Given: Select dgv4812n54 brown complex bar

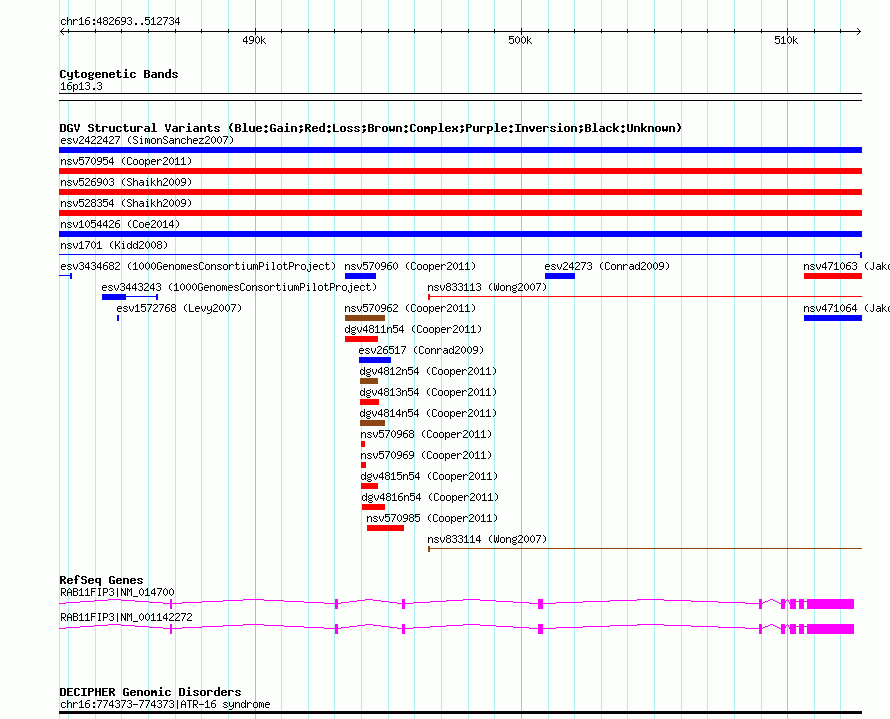Looking at the screenshot, I should pyautogui.click(x=369, y=381).
